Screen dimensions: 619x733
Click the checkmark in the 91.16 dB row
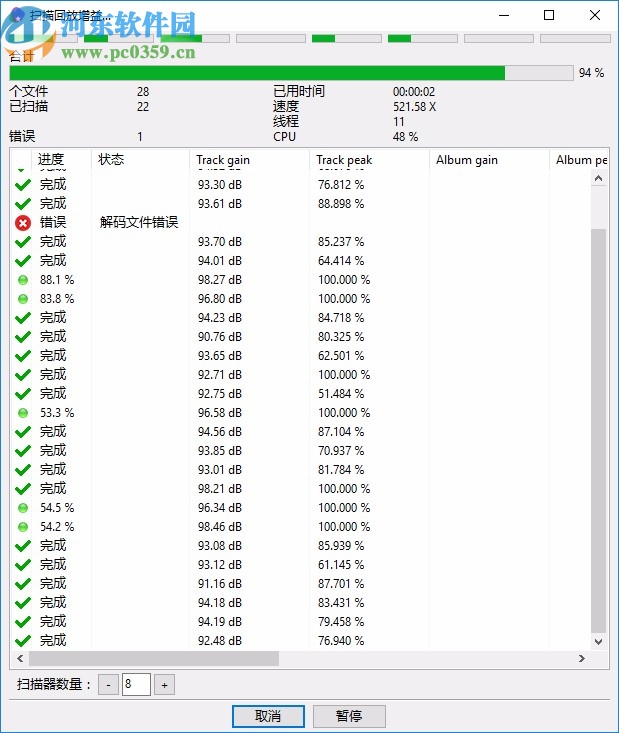click(x=22, y=584)
